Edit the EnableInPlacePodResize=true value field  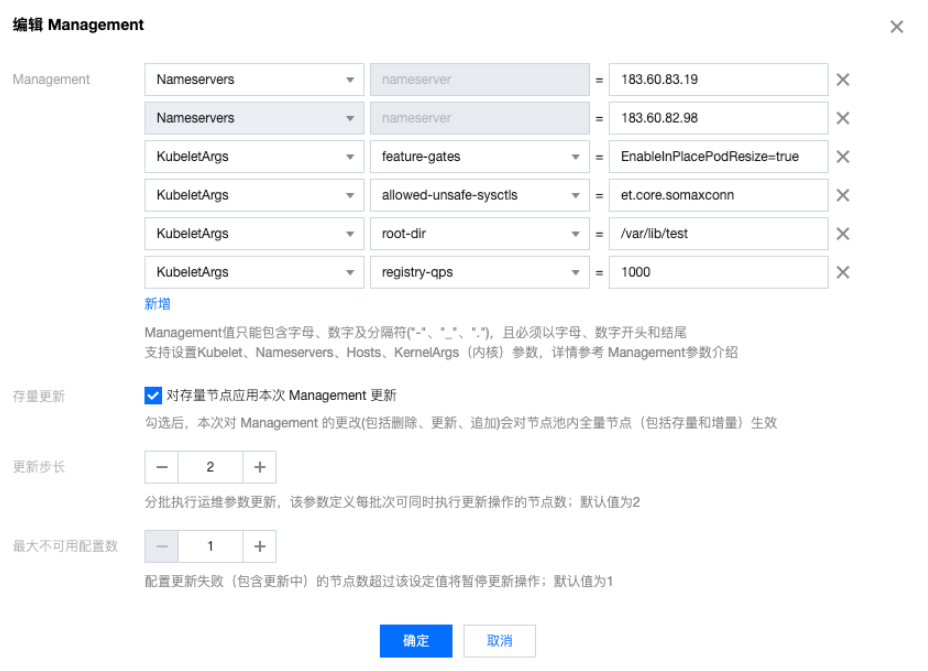718,156
